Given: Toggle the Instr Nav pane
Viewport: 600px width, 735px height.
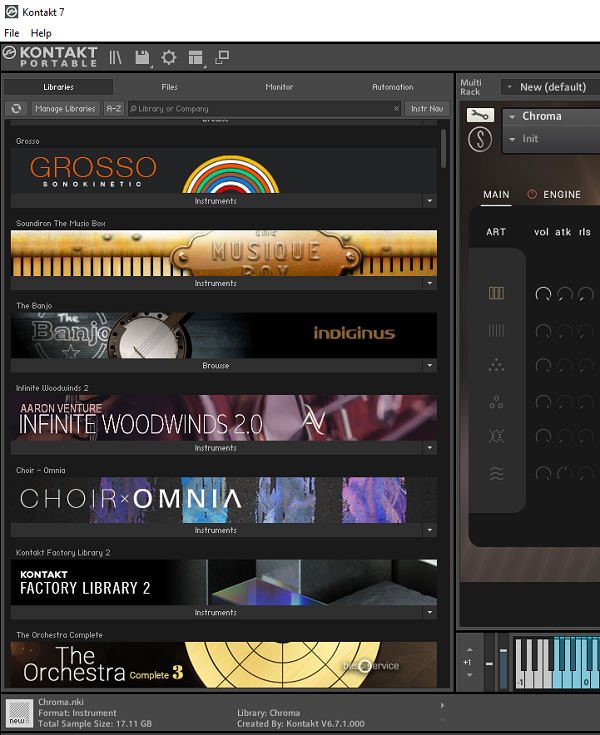Looking at the screenshot, I should tap(427, 108).
